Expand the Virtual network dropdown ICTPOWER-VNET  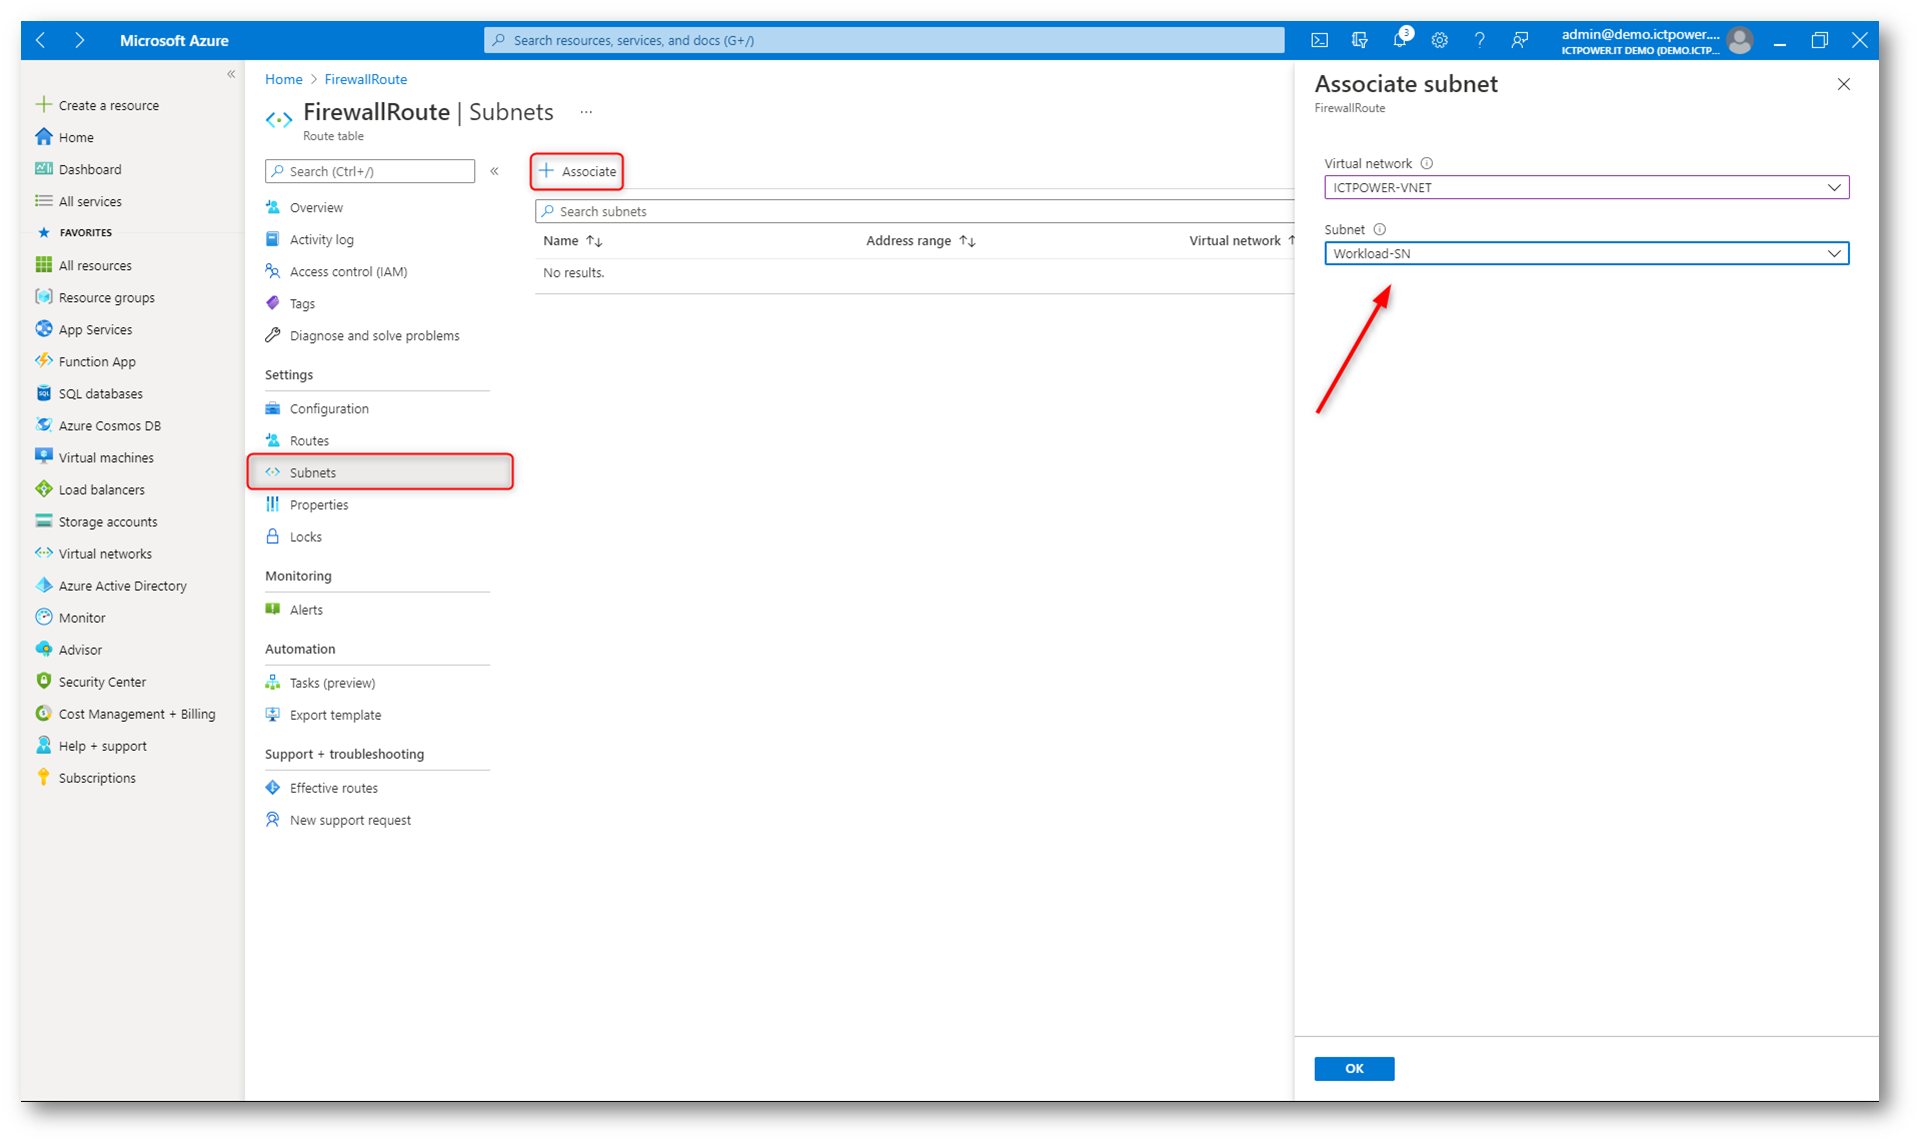click(x=1586, y=187)
